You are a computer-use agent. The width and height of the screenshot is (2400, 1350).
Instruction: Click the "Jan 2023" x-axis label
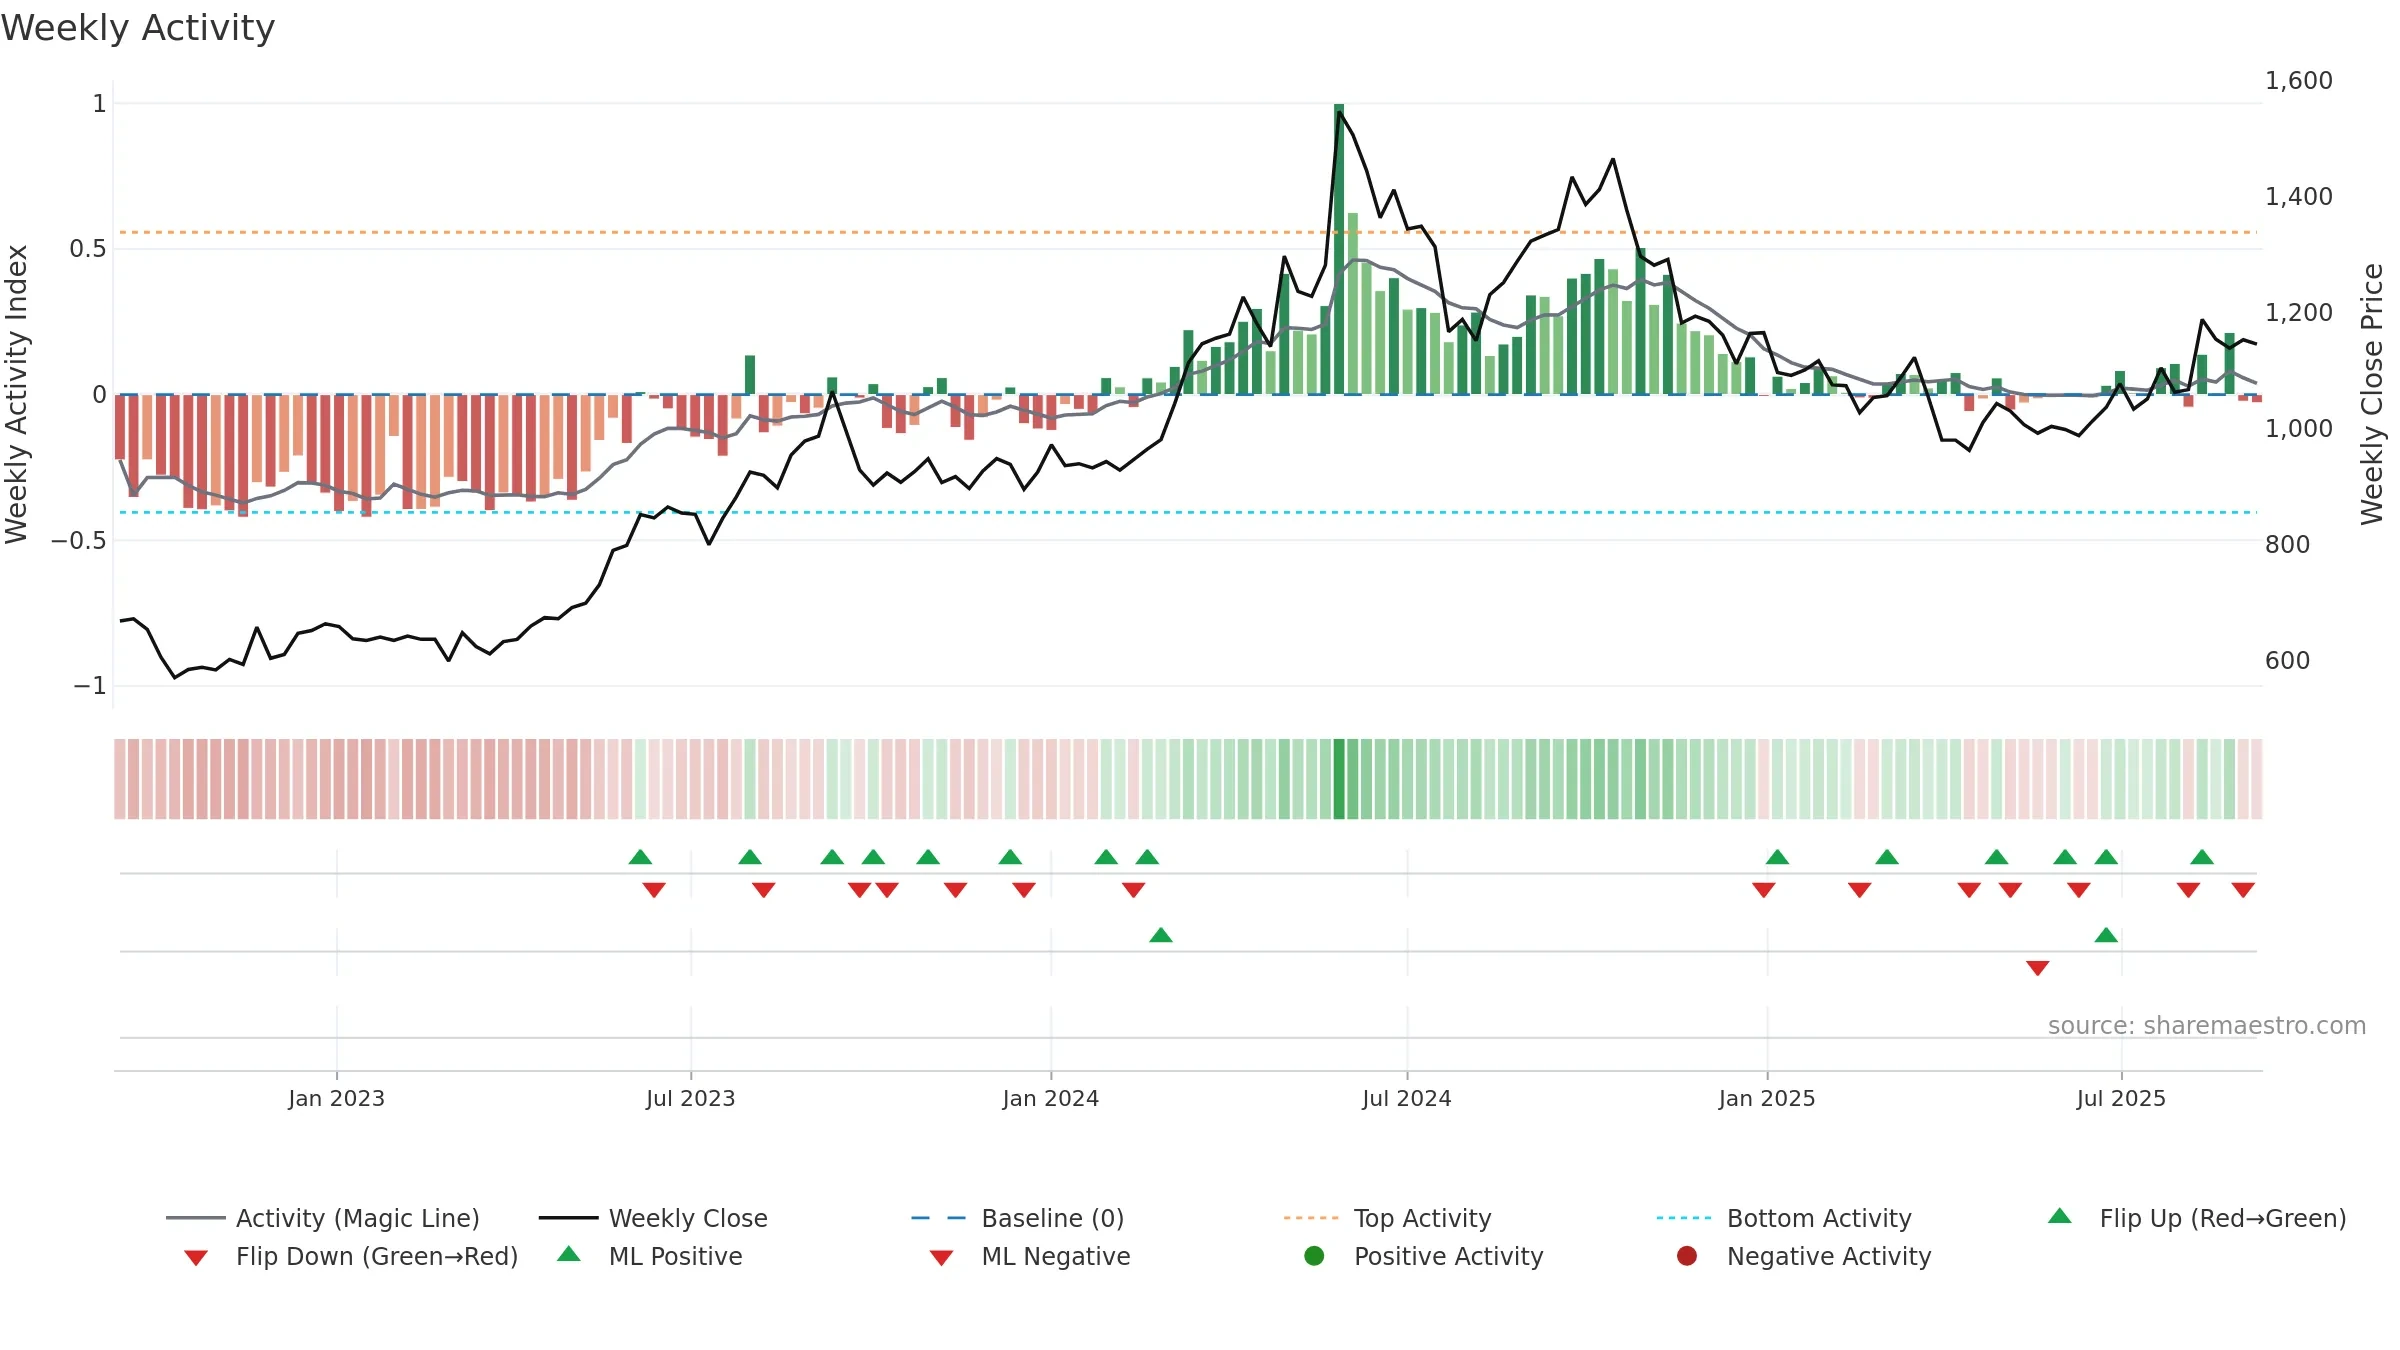336,1098
